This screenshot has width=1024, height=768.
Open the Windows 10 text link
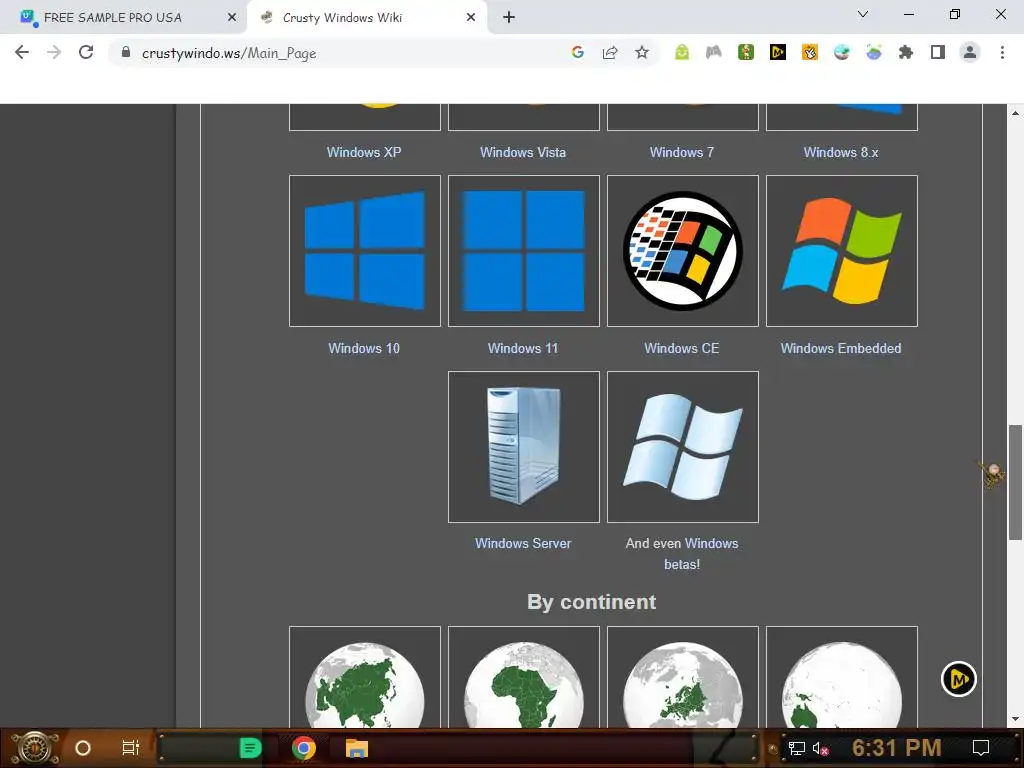coord(364,348)
